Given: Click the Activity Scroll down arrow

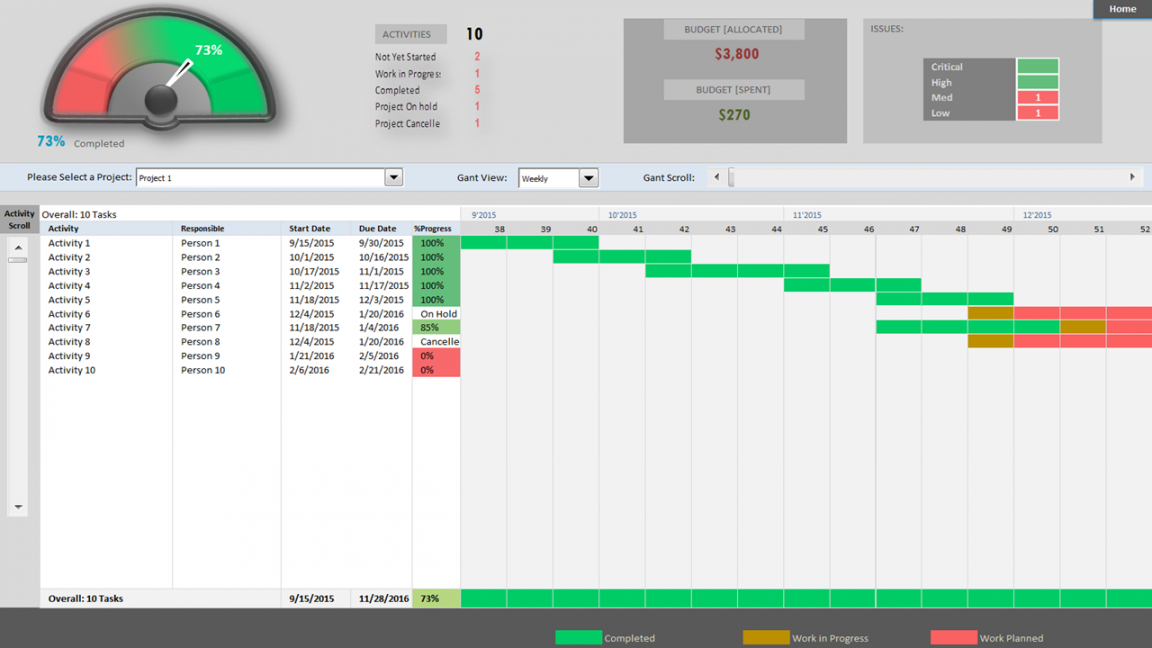Looking at the screenshot, I should (x=18, y=507).
